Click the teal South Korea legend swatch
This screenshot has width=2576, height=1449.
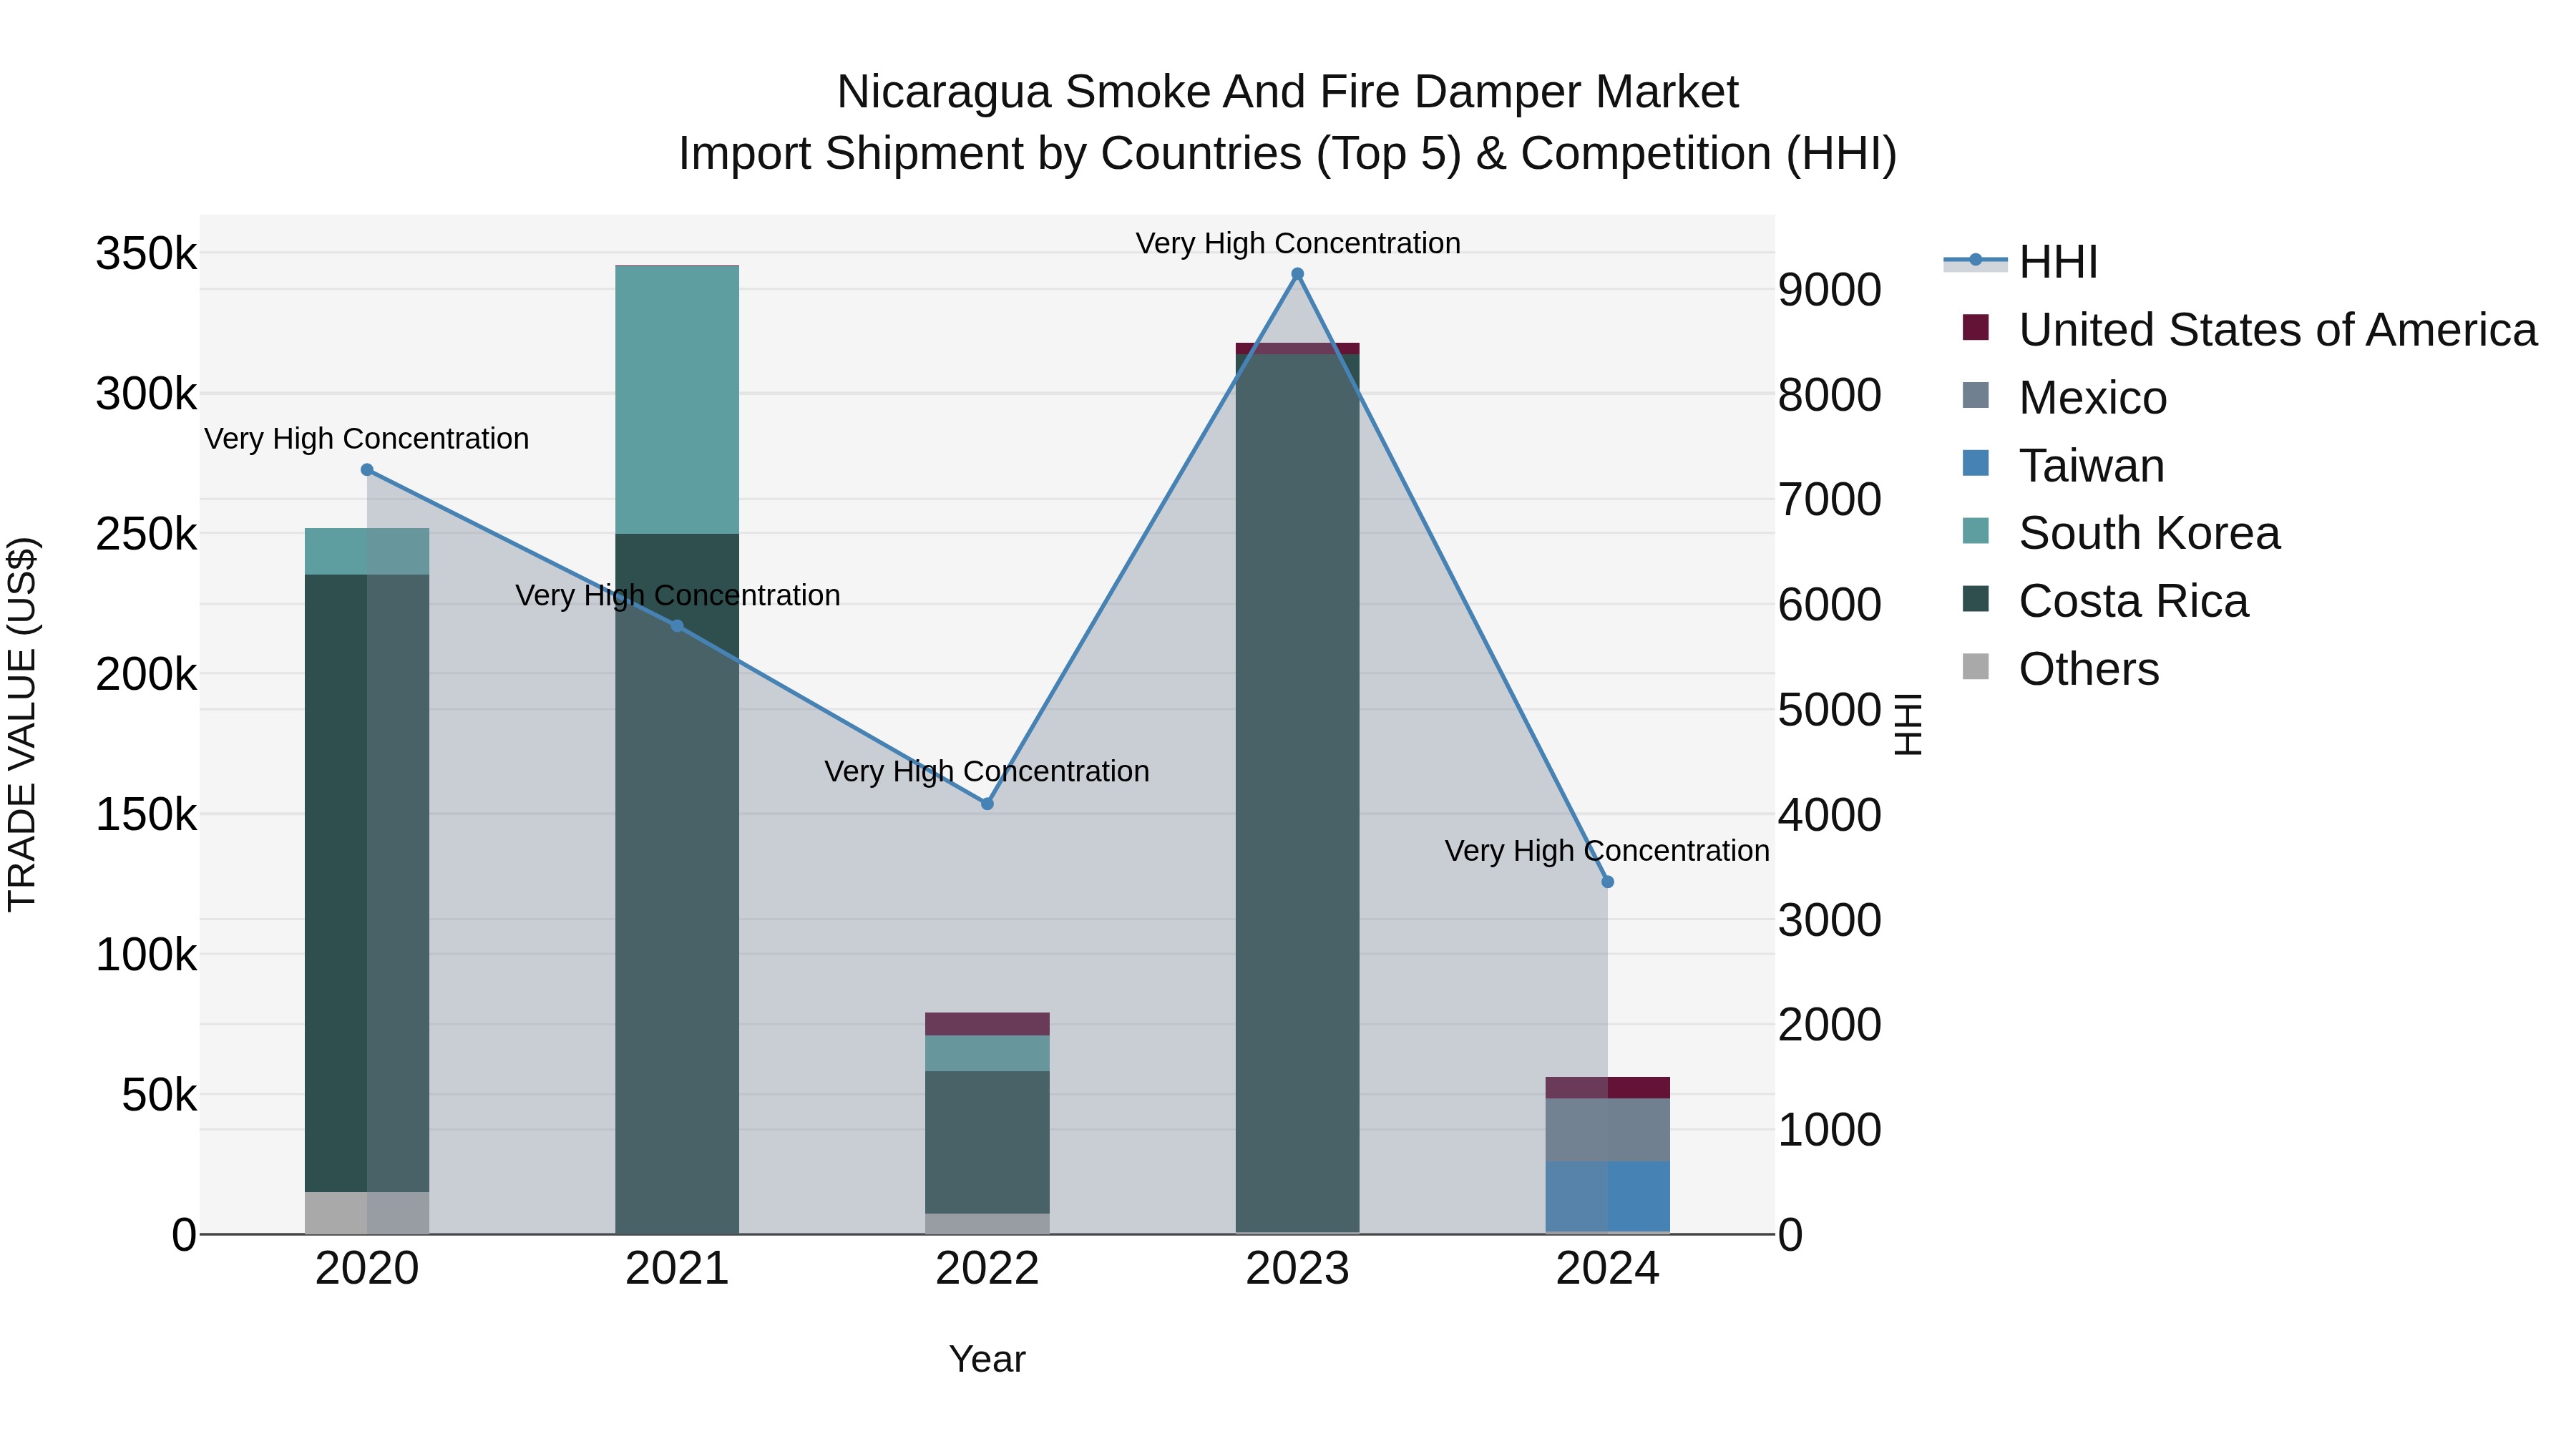tap(1975, 531)
